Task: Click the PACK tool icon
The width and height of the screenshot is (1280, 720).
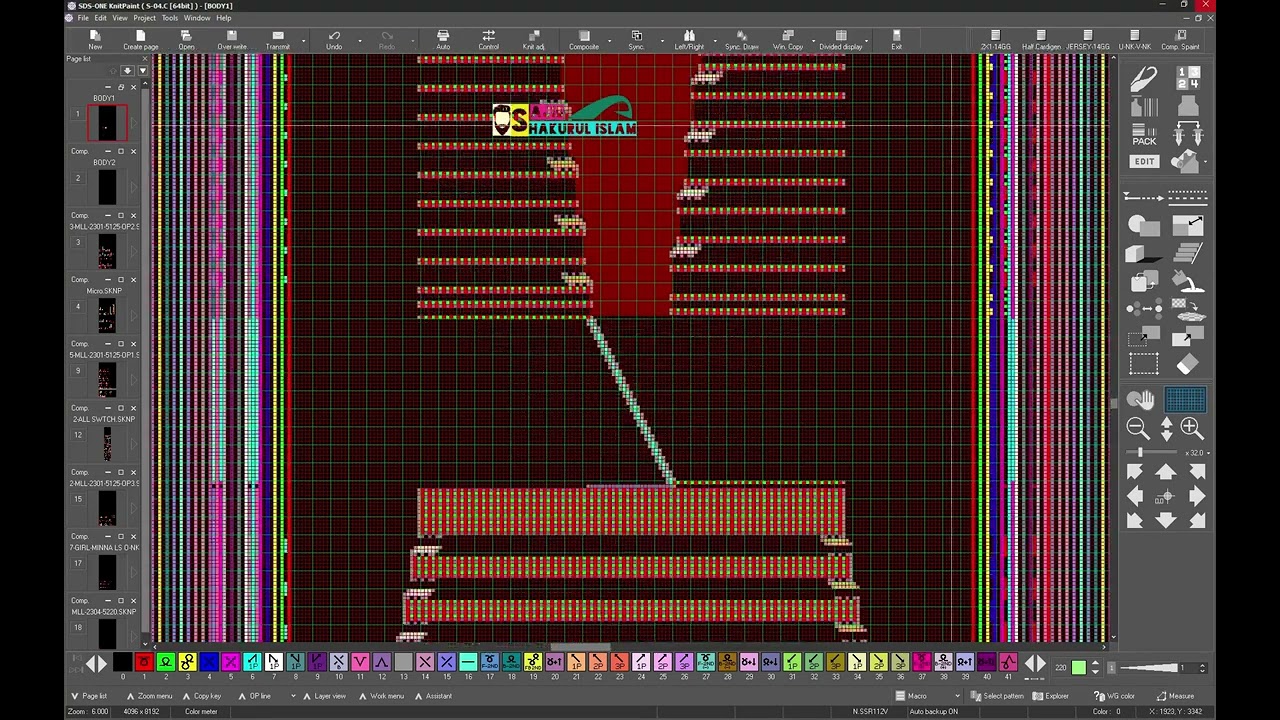Action: coord(1144,135)
